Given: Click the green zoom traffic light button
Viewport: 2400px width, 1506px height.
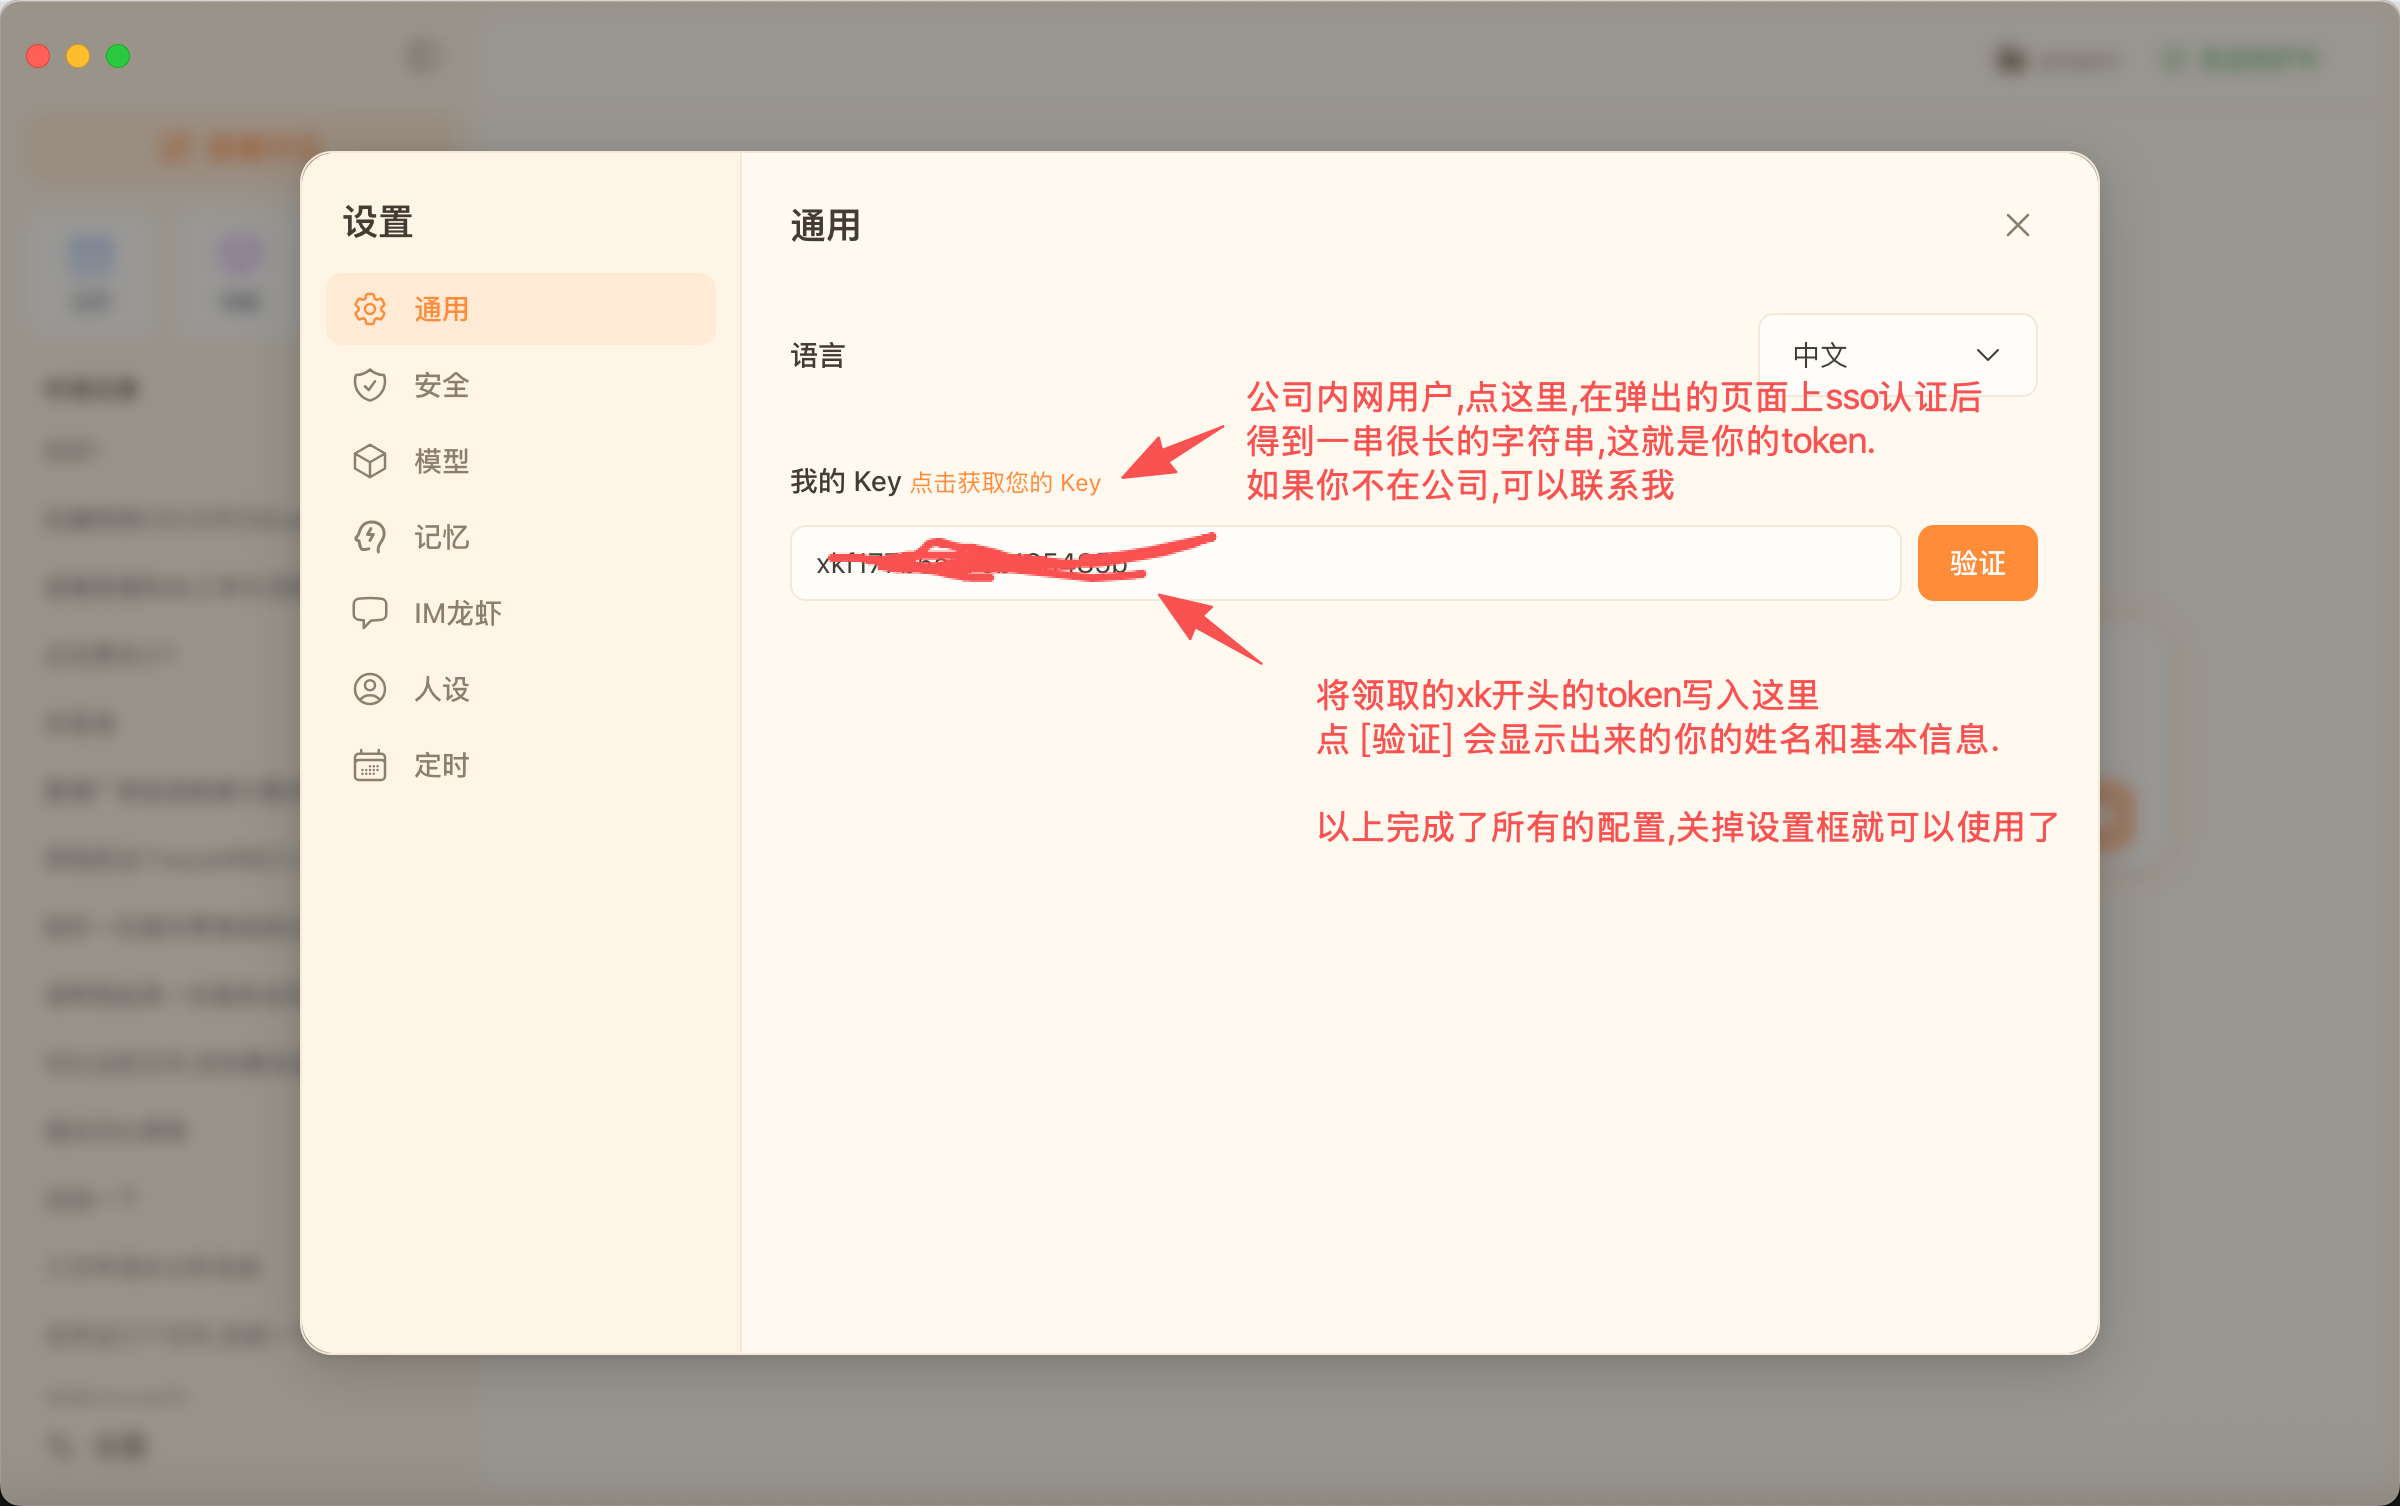Looking at the screenshot, I should point(117,56).
